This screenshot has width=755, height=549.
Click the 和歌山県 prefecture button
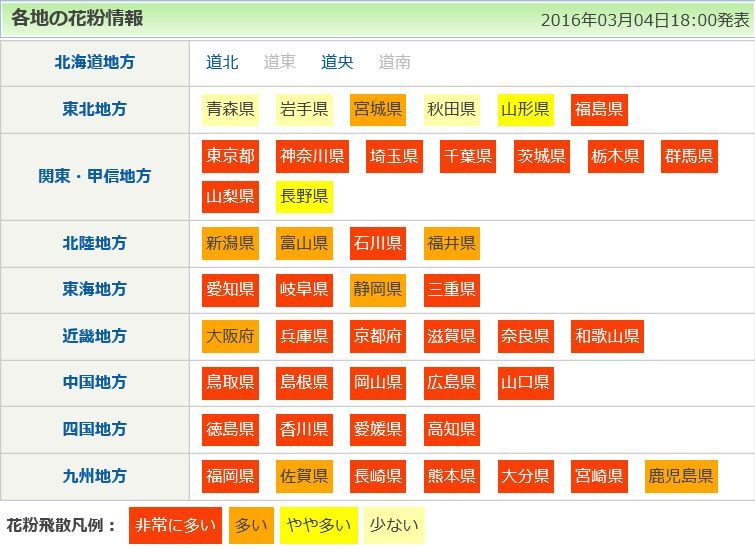click(x=608, y=336)
